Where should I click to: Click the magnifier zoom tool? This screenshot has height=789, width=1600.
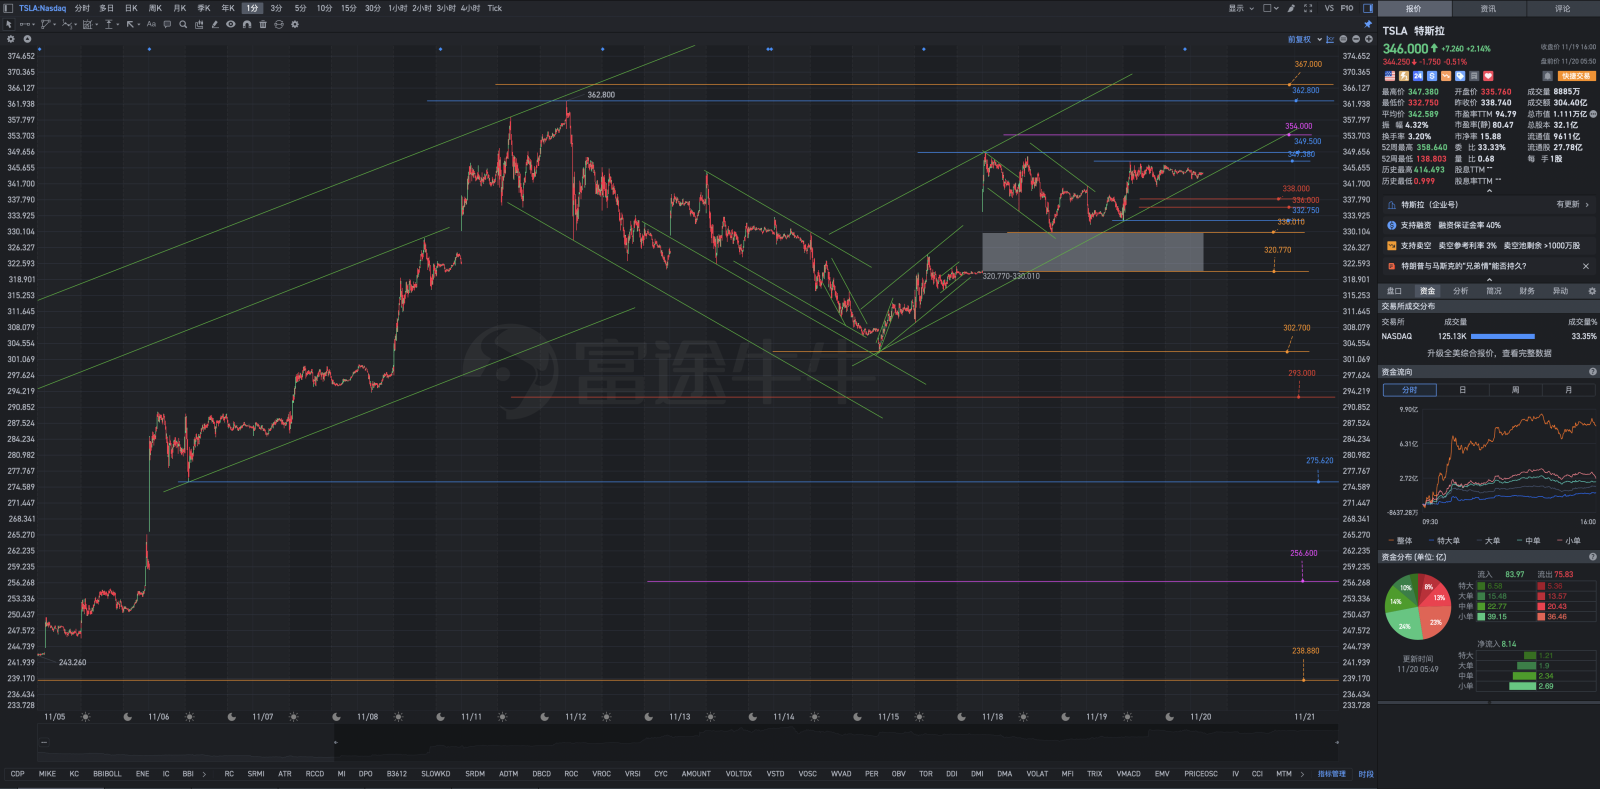[x=183, y=24]
